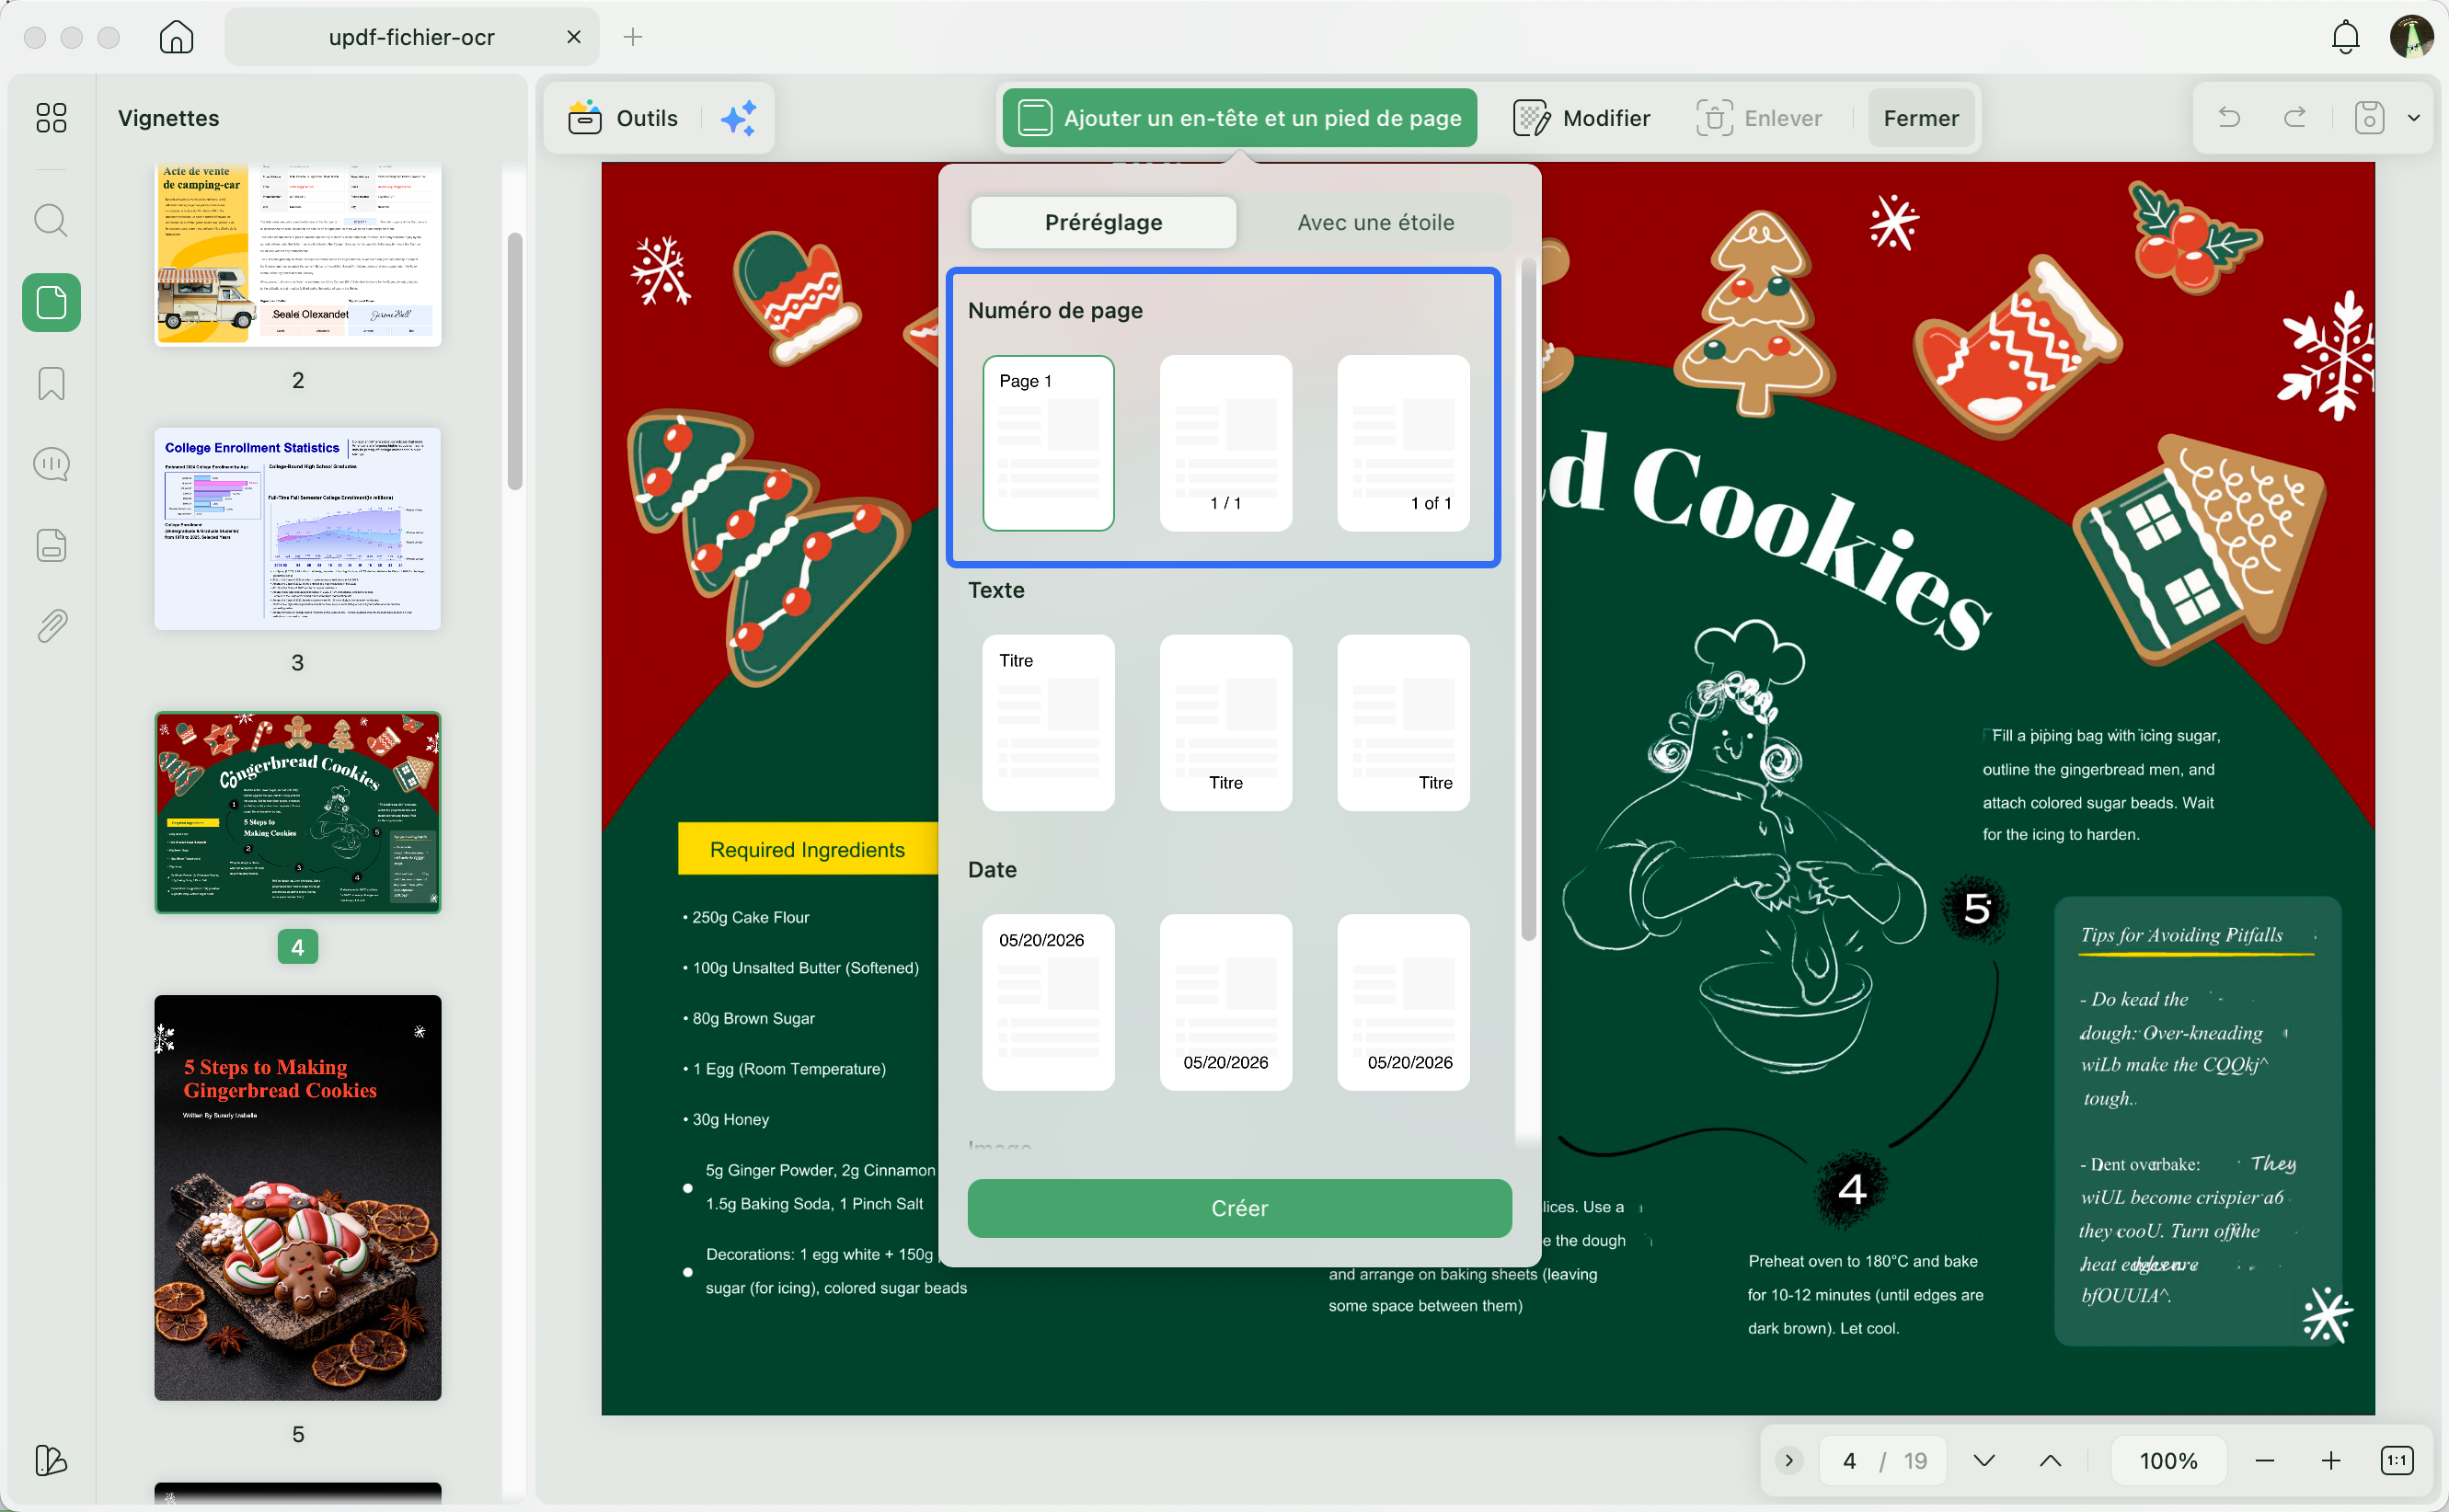The height and width of the screenshot is (1512, 2449).
Task: Switch to the Avec une étoile tab
Action: coord(1375,222)
